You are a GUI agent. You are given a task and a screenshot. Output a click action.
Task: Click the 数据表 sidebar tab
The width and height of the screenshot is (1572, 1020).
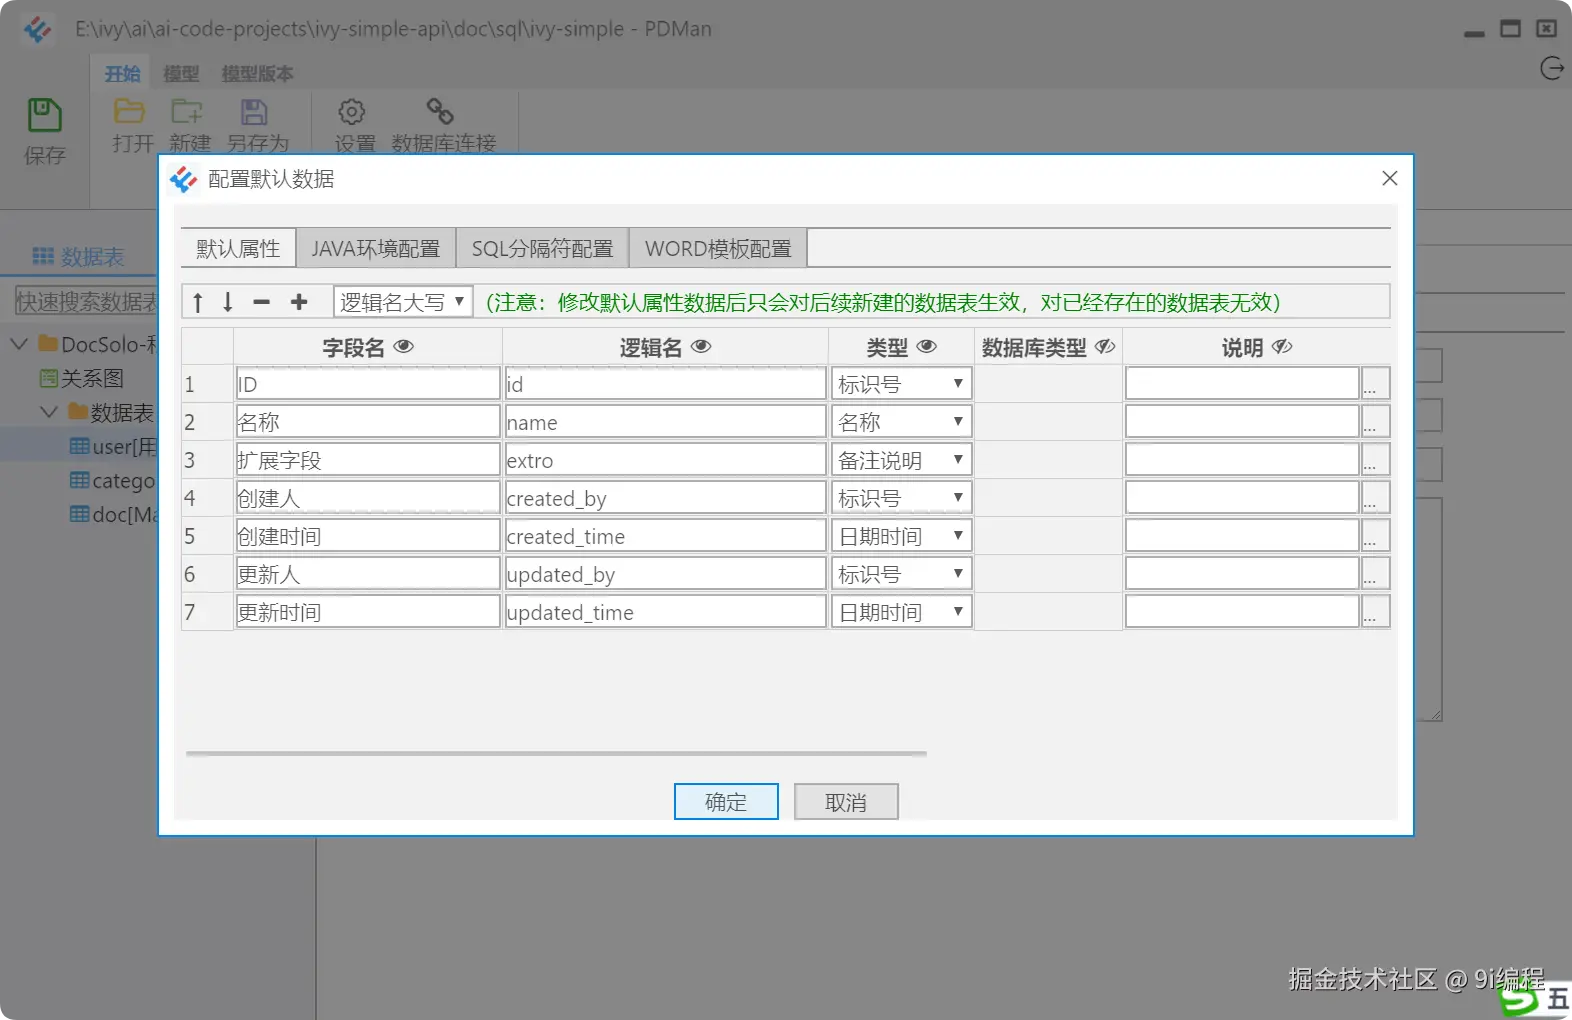(x=79, y=257)
